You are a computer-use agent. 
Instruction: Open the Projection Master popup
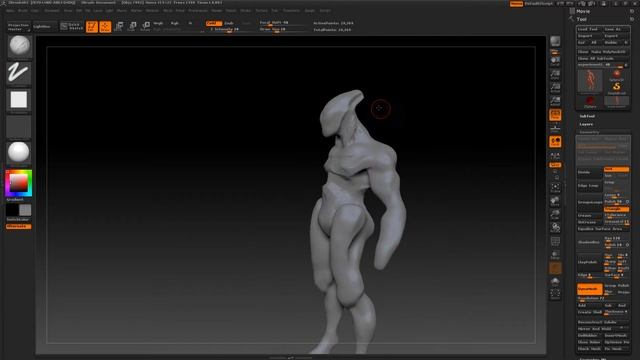(x=19, y=27)
